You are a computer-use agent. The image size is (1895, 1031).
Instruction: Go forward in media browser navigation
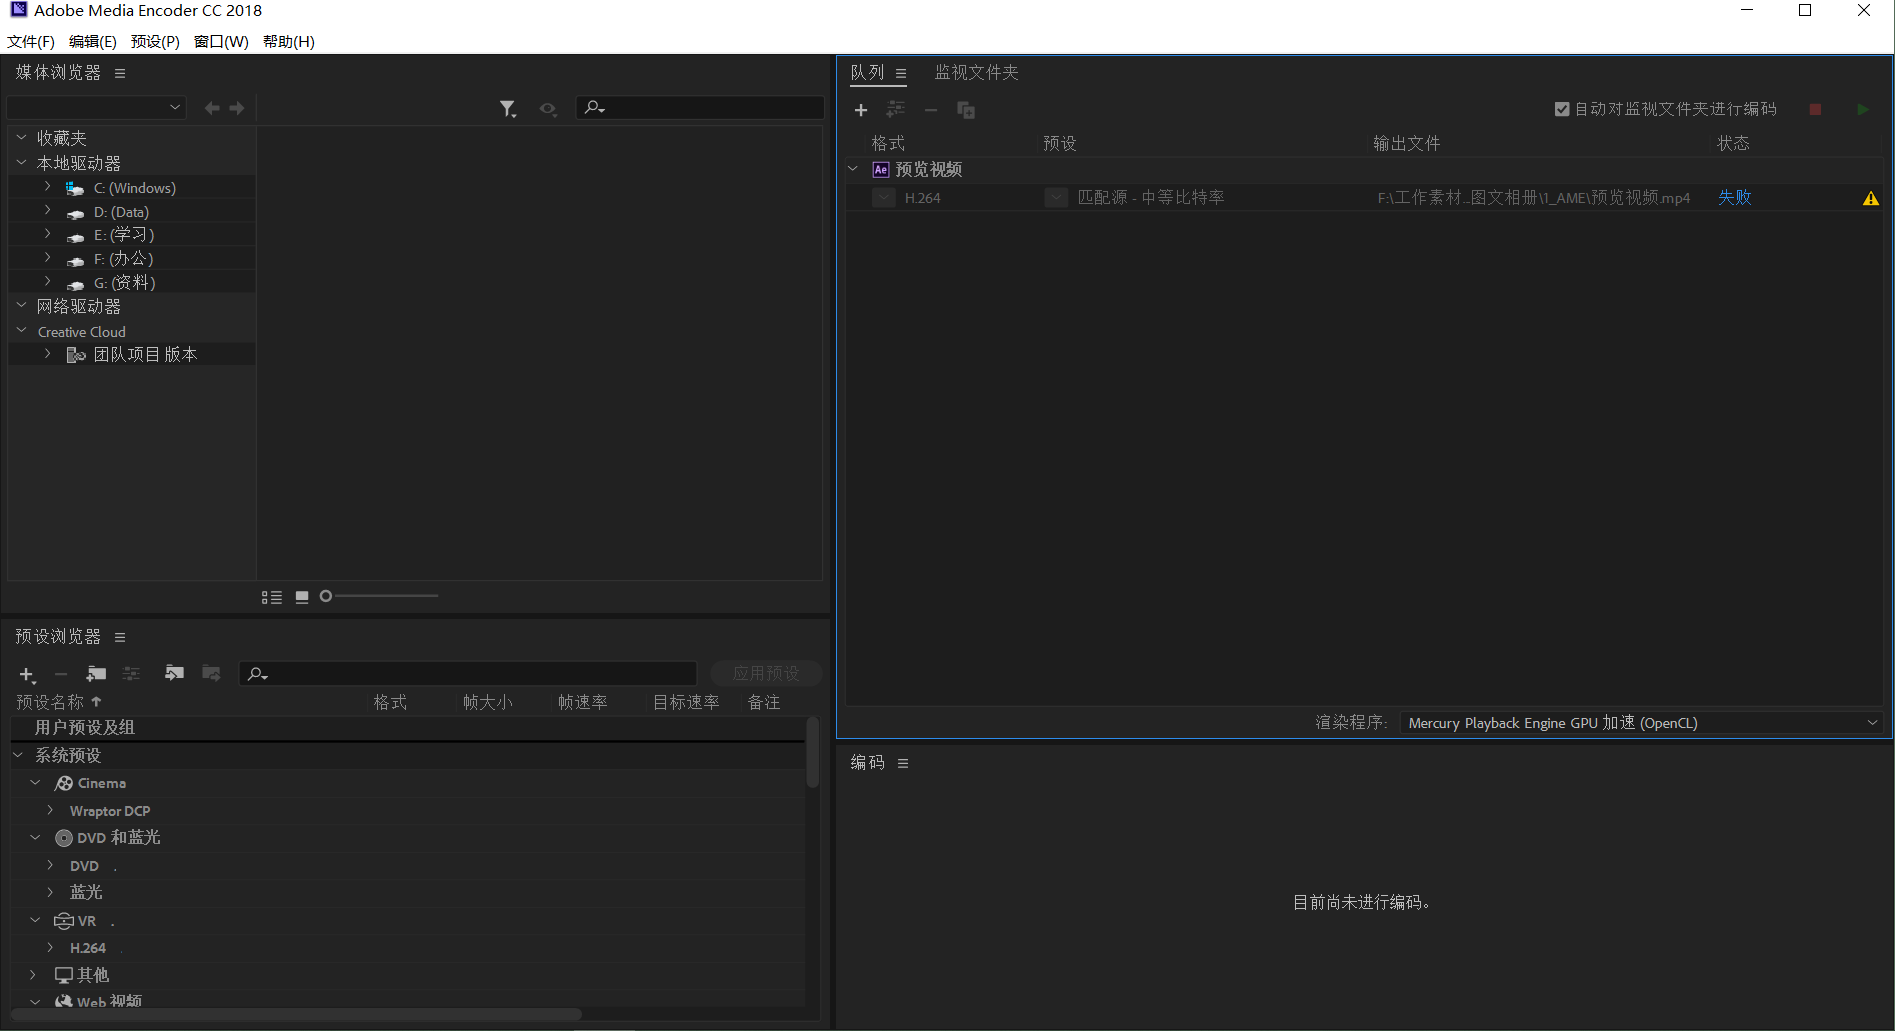pos(237,108)
